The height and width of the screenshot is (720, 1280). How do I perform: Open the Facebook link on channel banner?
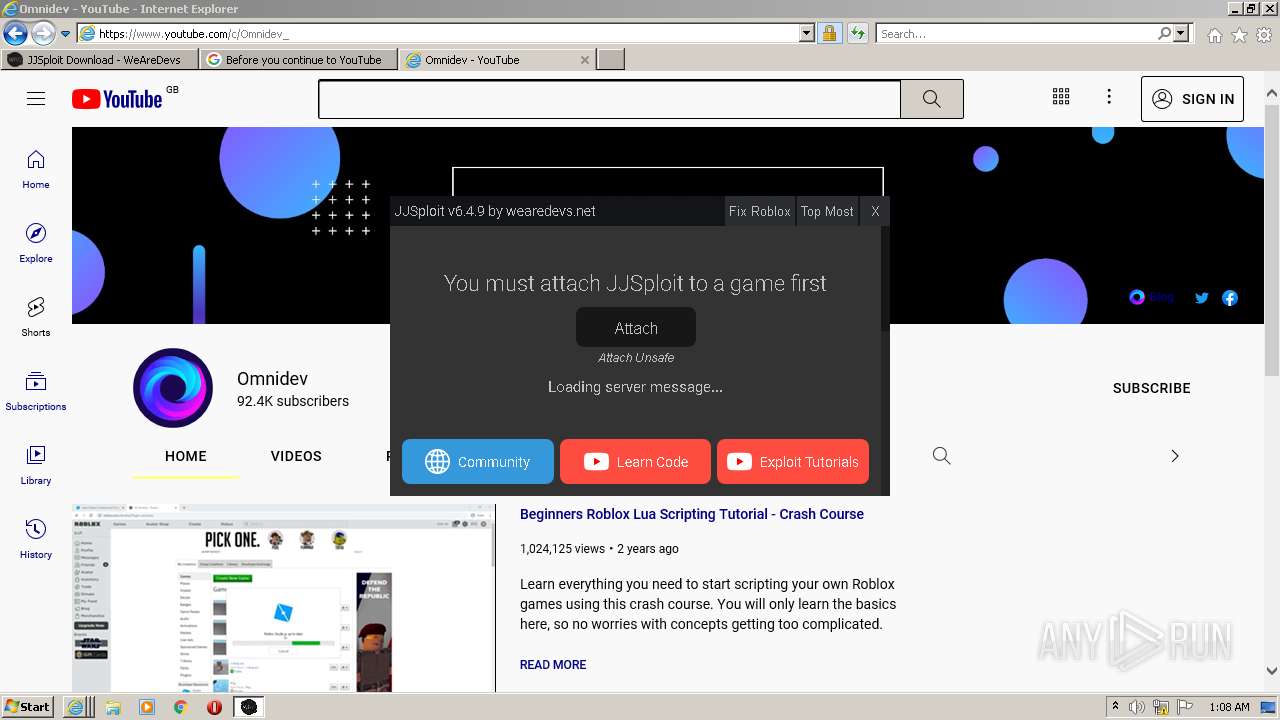[x=1230, y=298]
